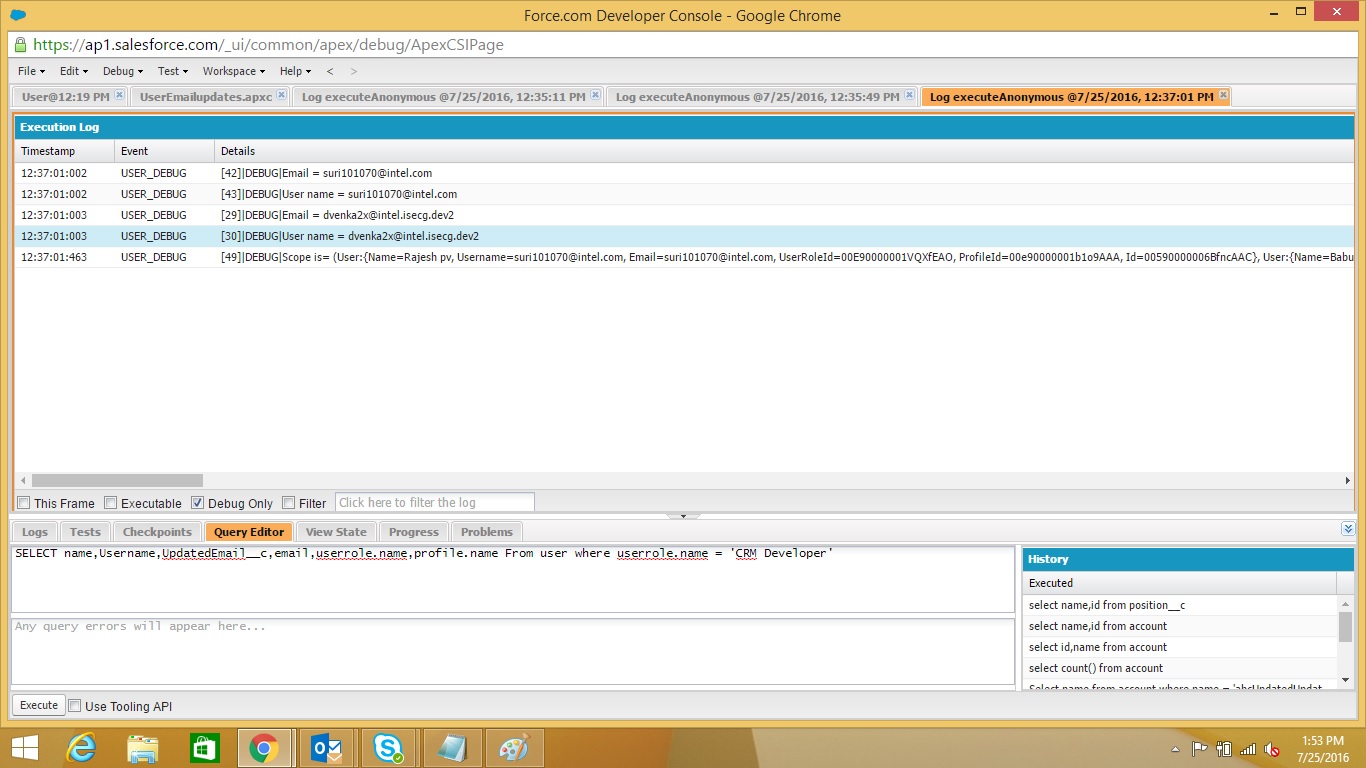1366x768 pixels.
Task: Enable the Filter checkbox
Action: pyautogui.click(x=289, y=503)
